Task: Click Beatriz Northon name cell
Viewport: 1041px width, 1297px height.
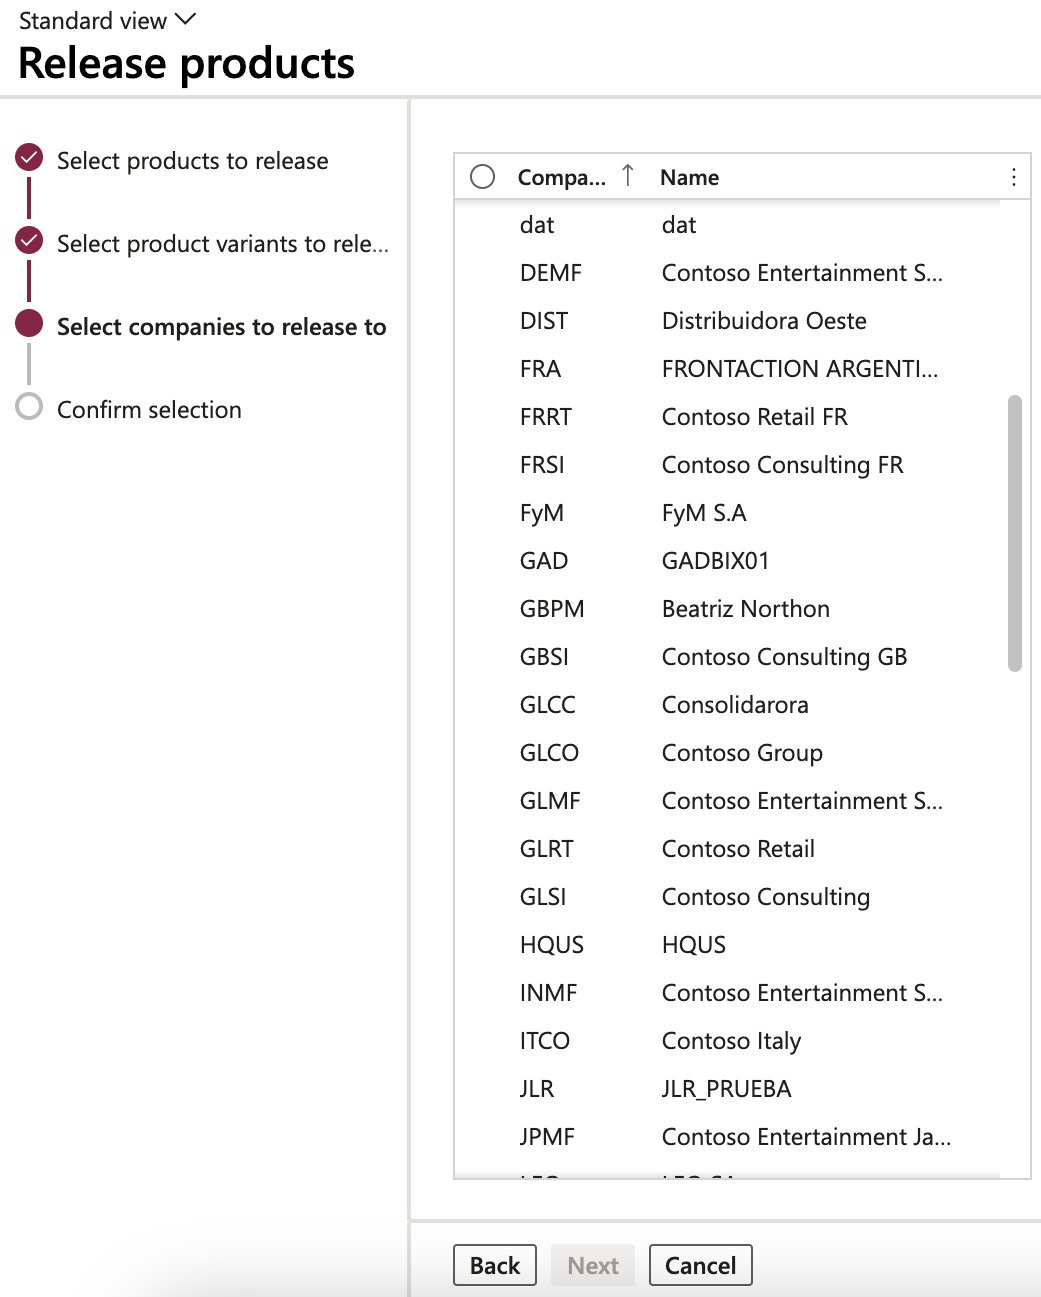Action: [745, 609]
